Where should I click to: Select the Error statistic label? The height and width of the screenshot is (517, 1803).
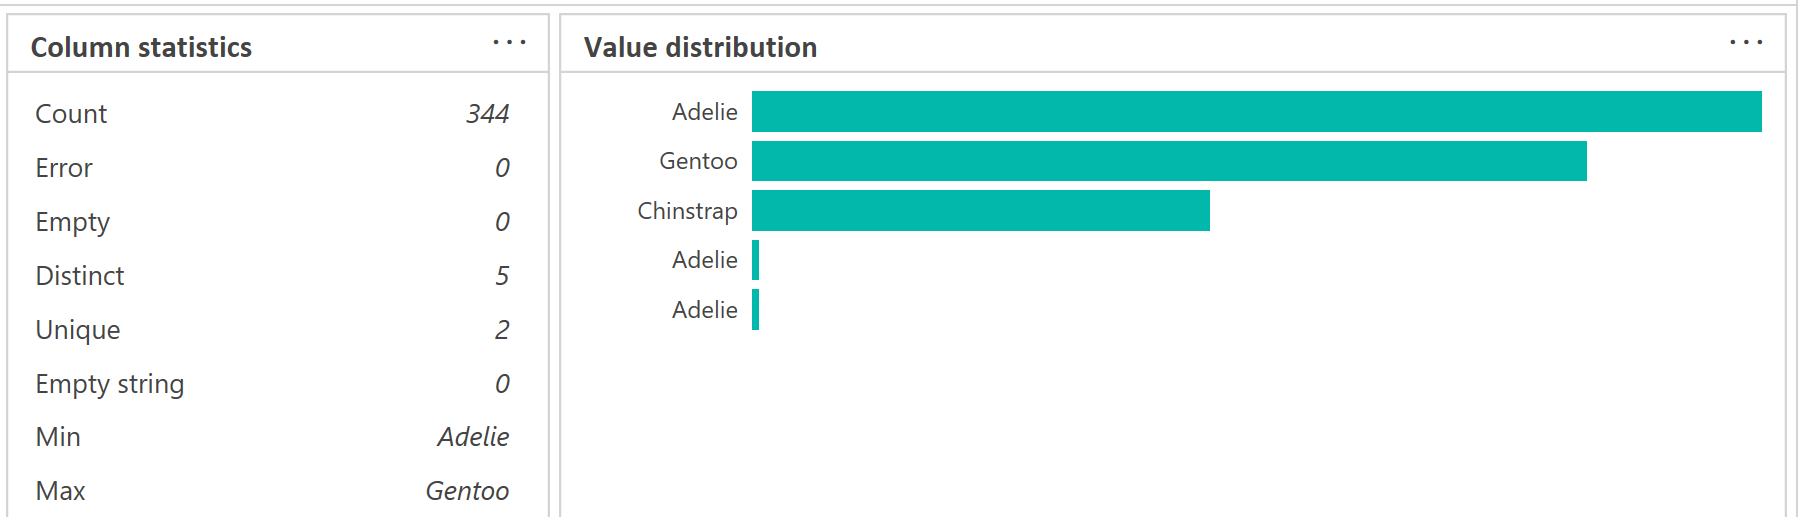[64, 168]
